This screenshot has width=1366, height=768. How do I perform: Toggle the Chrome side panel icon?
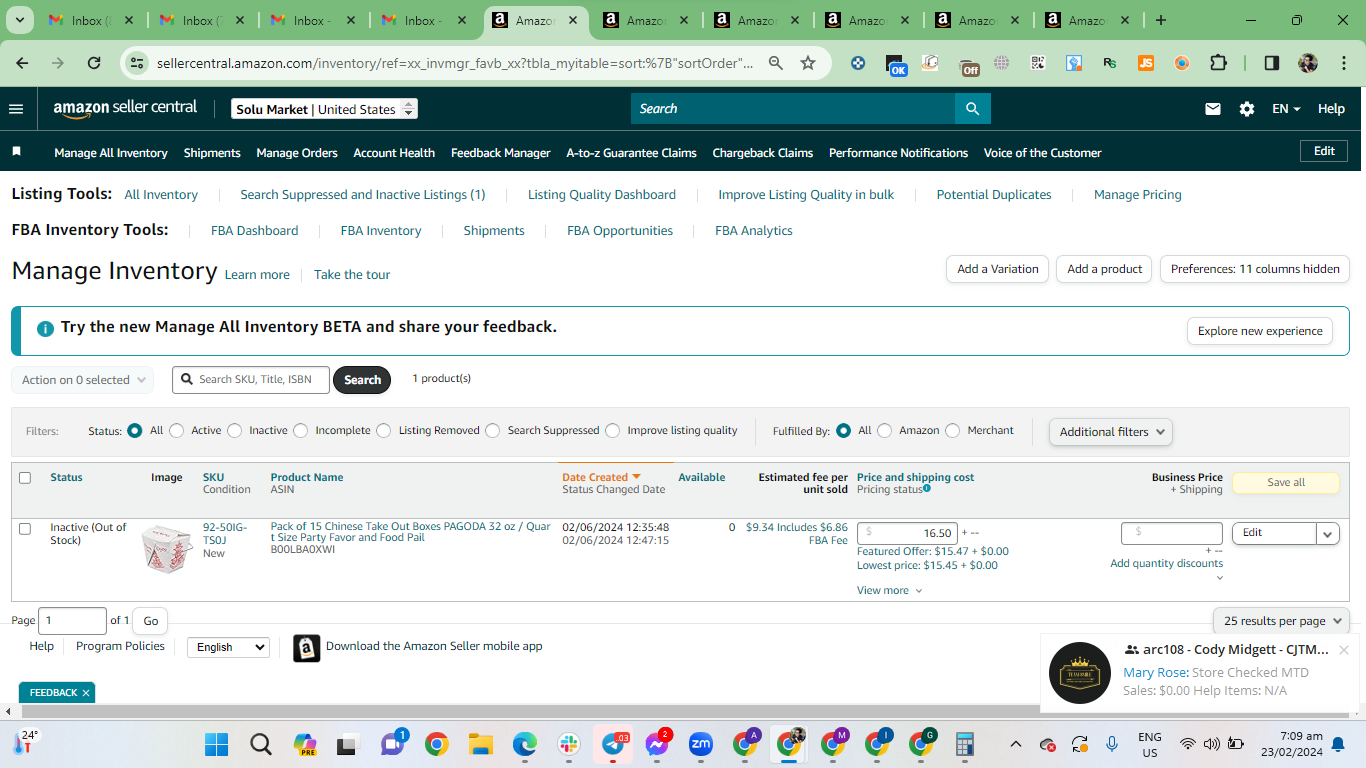[x=1272, y=63]
